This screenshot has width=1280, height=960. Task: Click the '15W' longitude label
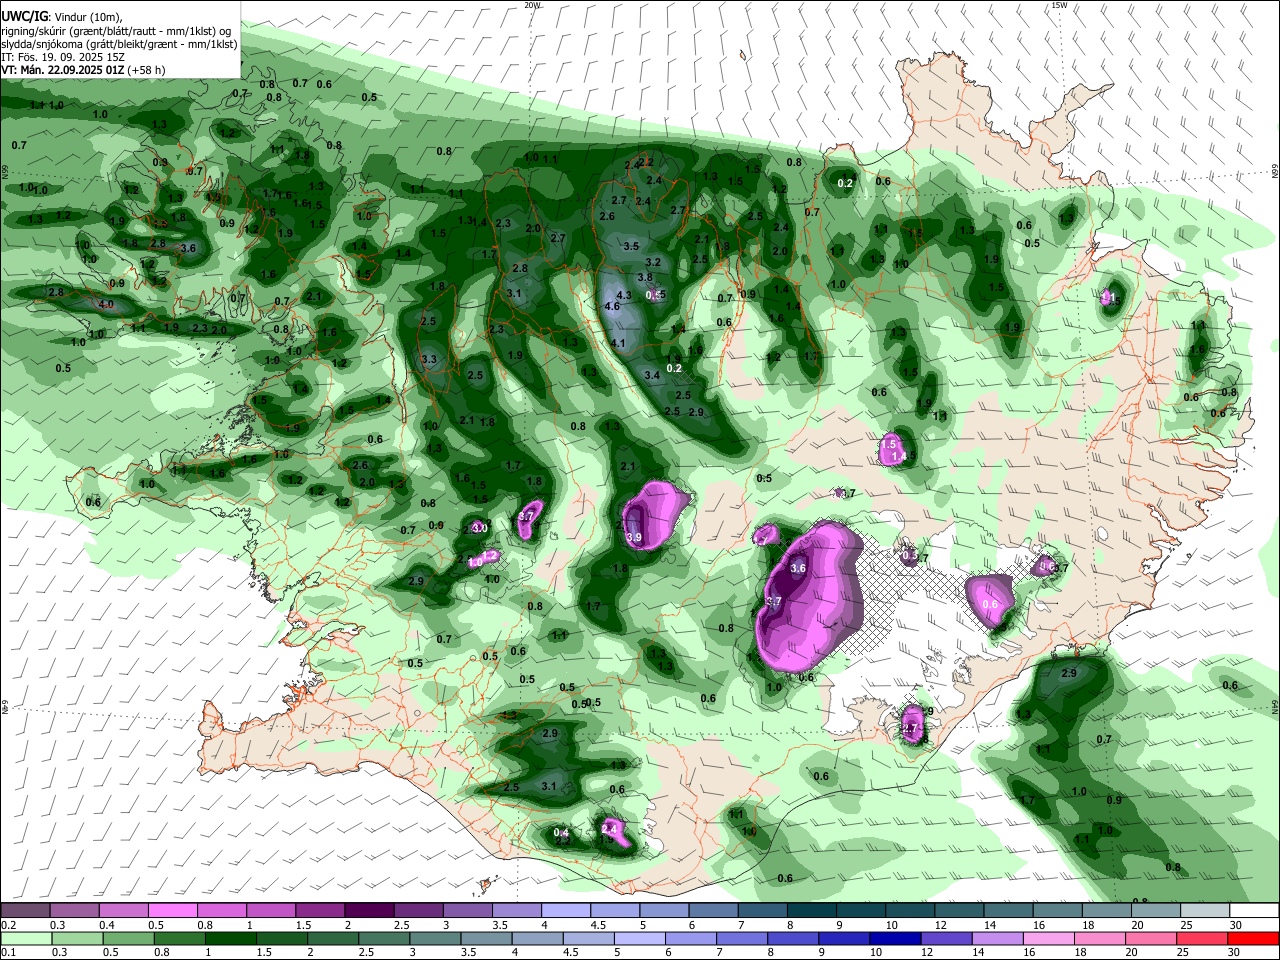[x=1059, y=5]
